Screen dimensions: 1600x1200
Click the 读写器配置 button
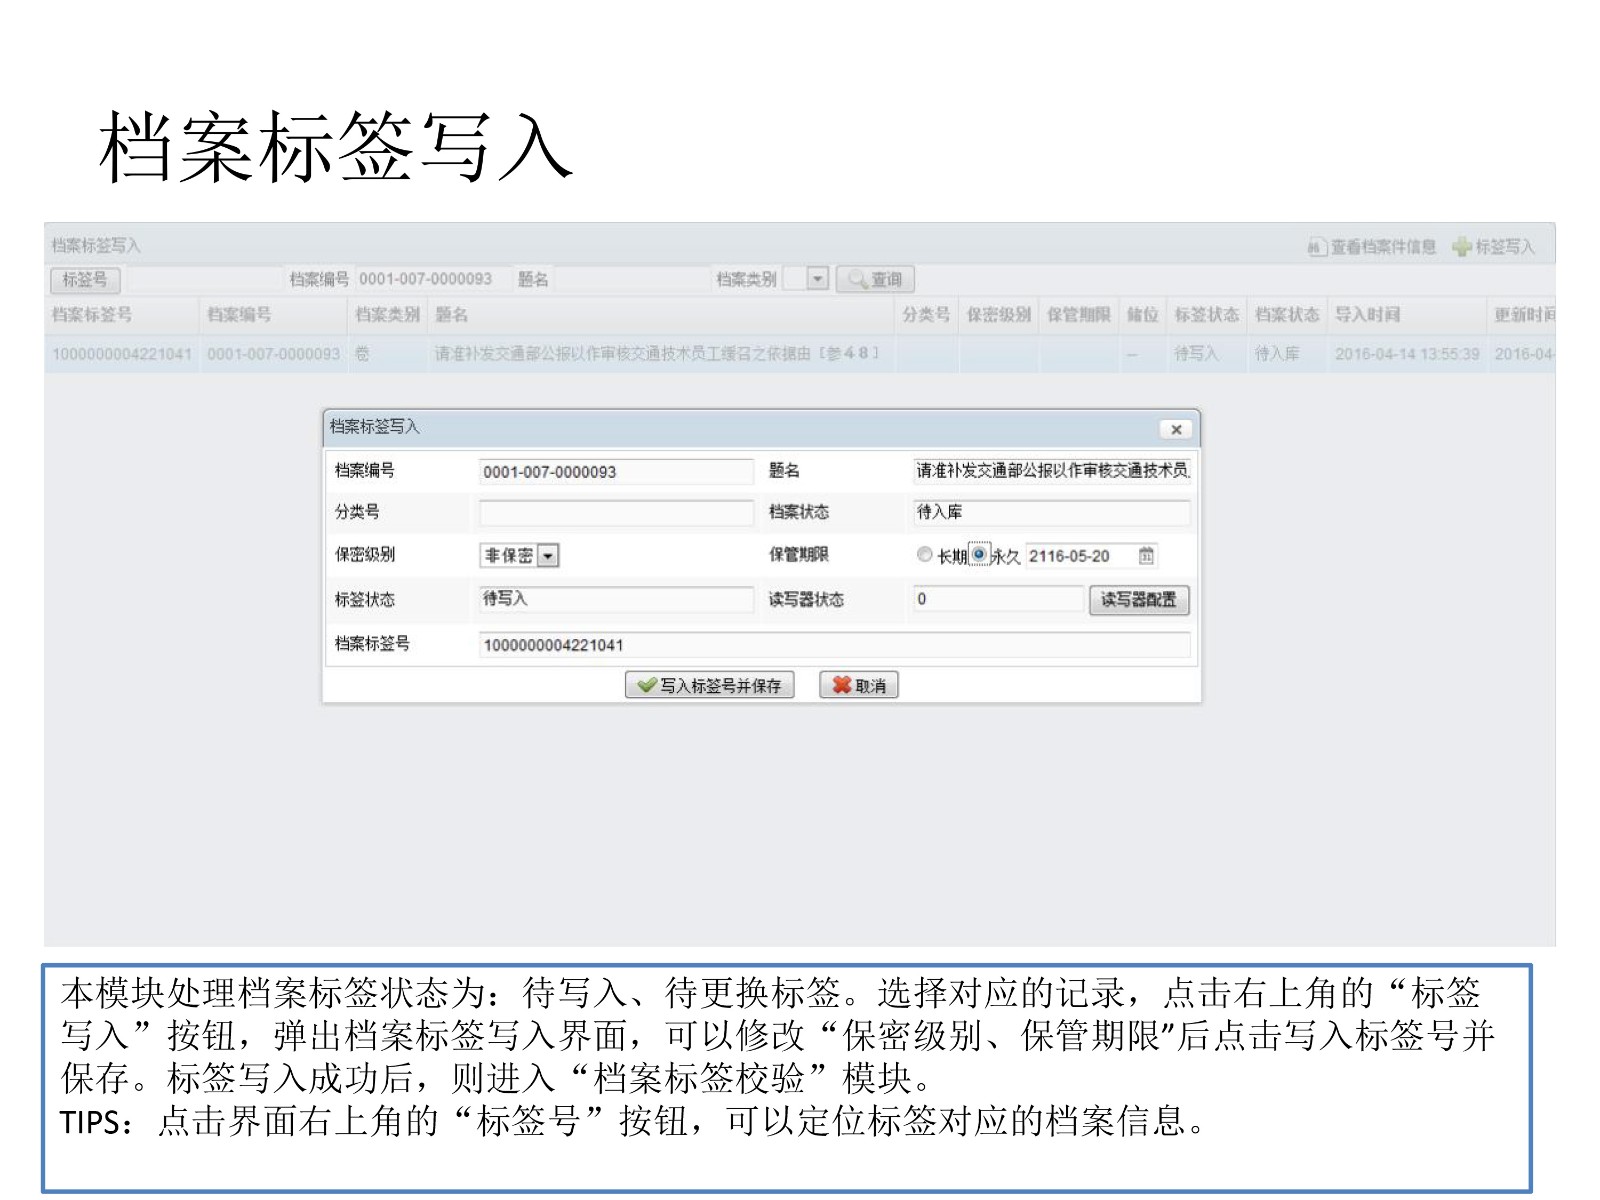click(x=1138, y=600)
